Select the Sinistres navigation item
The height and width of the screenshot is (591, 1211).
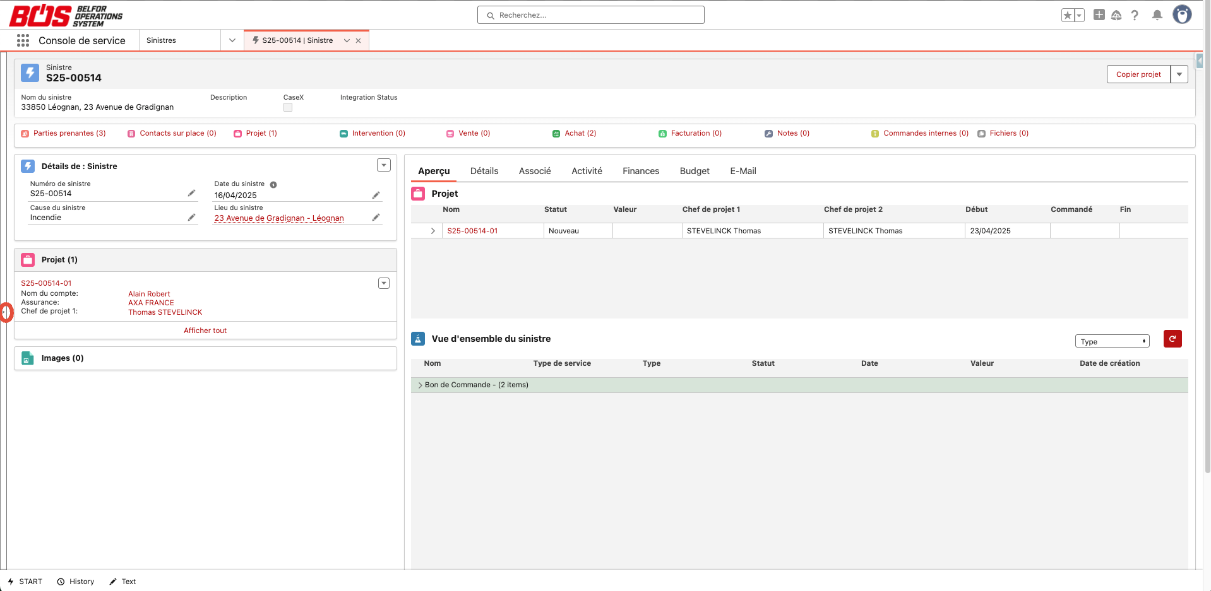[x=161, y=41]
